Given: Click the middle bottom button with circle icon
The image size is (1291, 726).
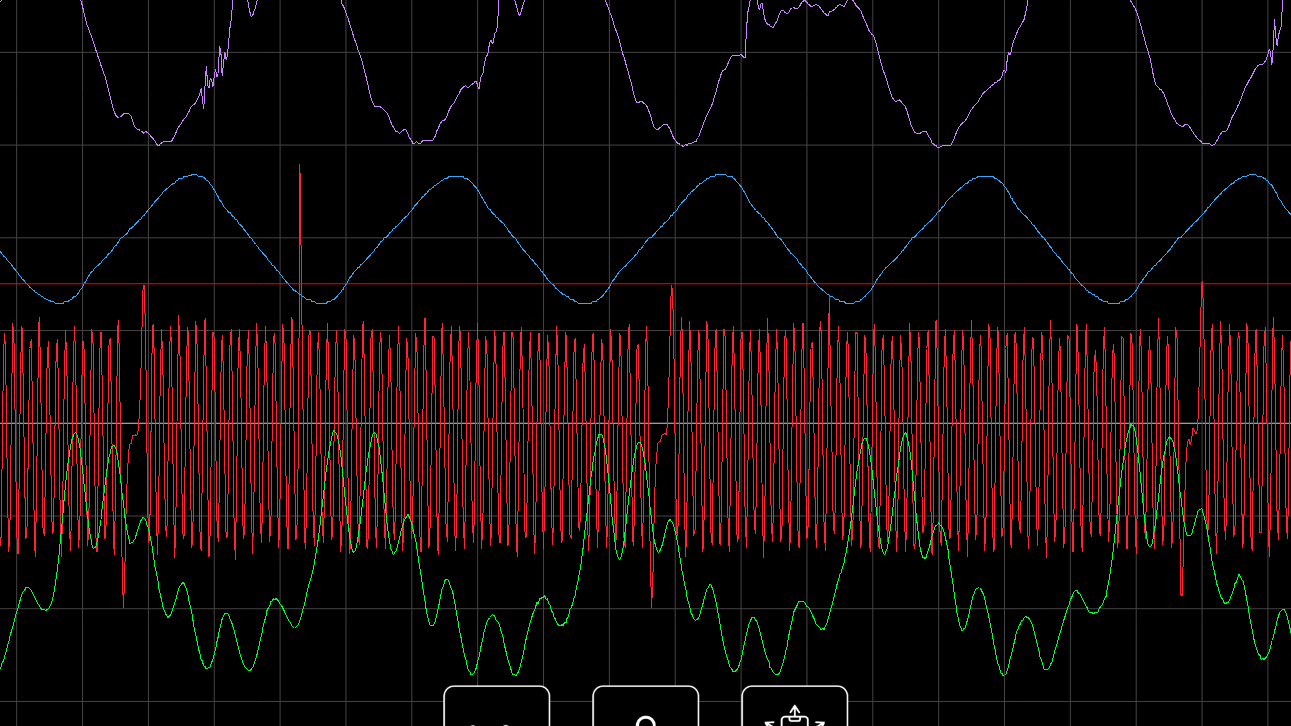Looking at the screenshot, I should (645, 708).
